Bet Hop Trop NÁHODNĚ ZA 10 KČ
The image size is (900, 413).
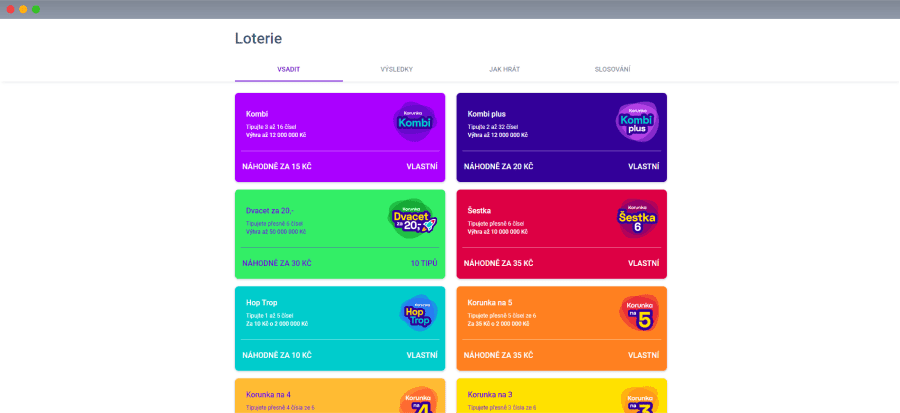pos(277,355)
